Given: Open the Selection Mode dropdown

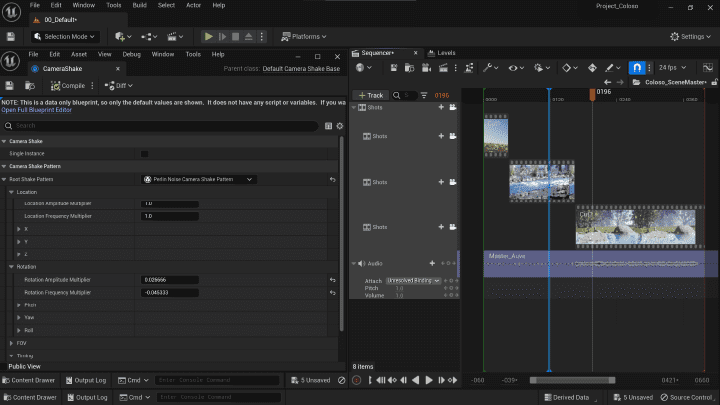Looking at the screenshot, I should [64, 37].
